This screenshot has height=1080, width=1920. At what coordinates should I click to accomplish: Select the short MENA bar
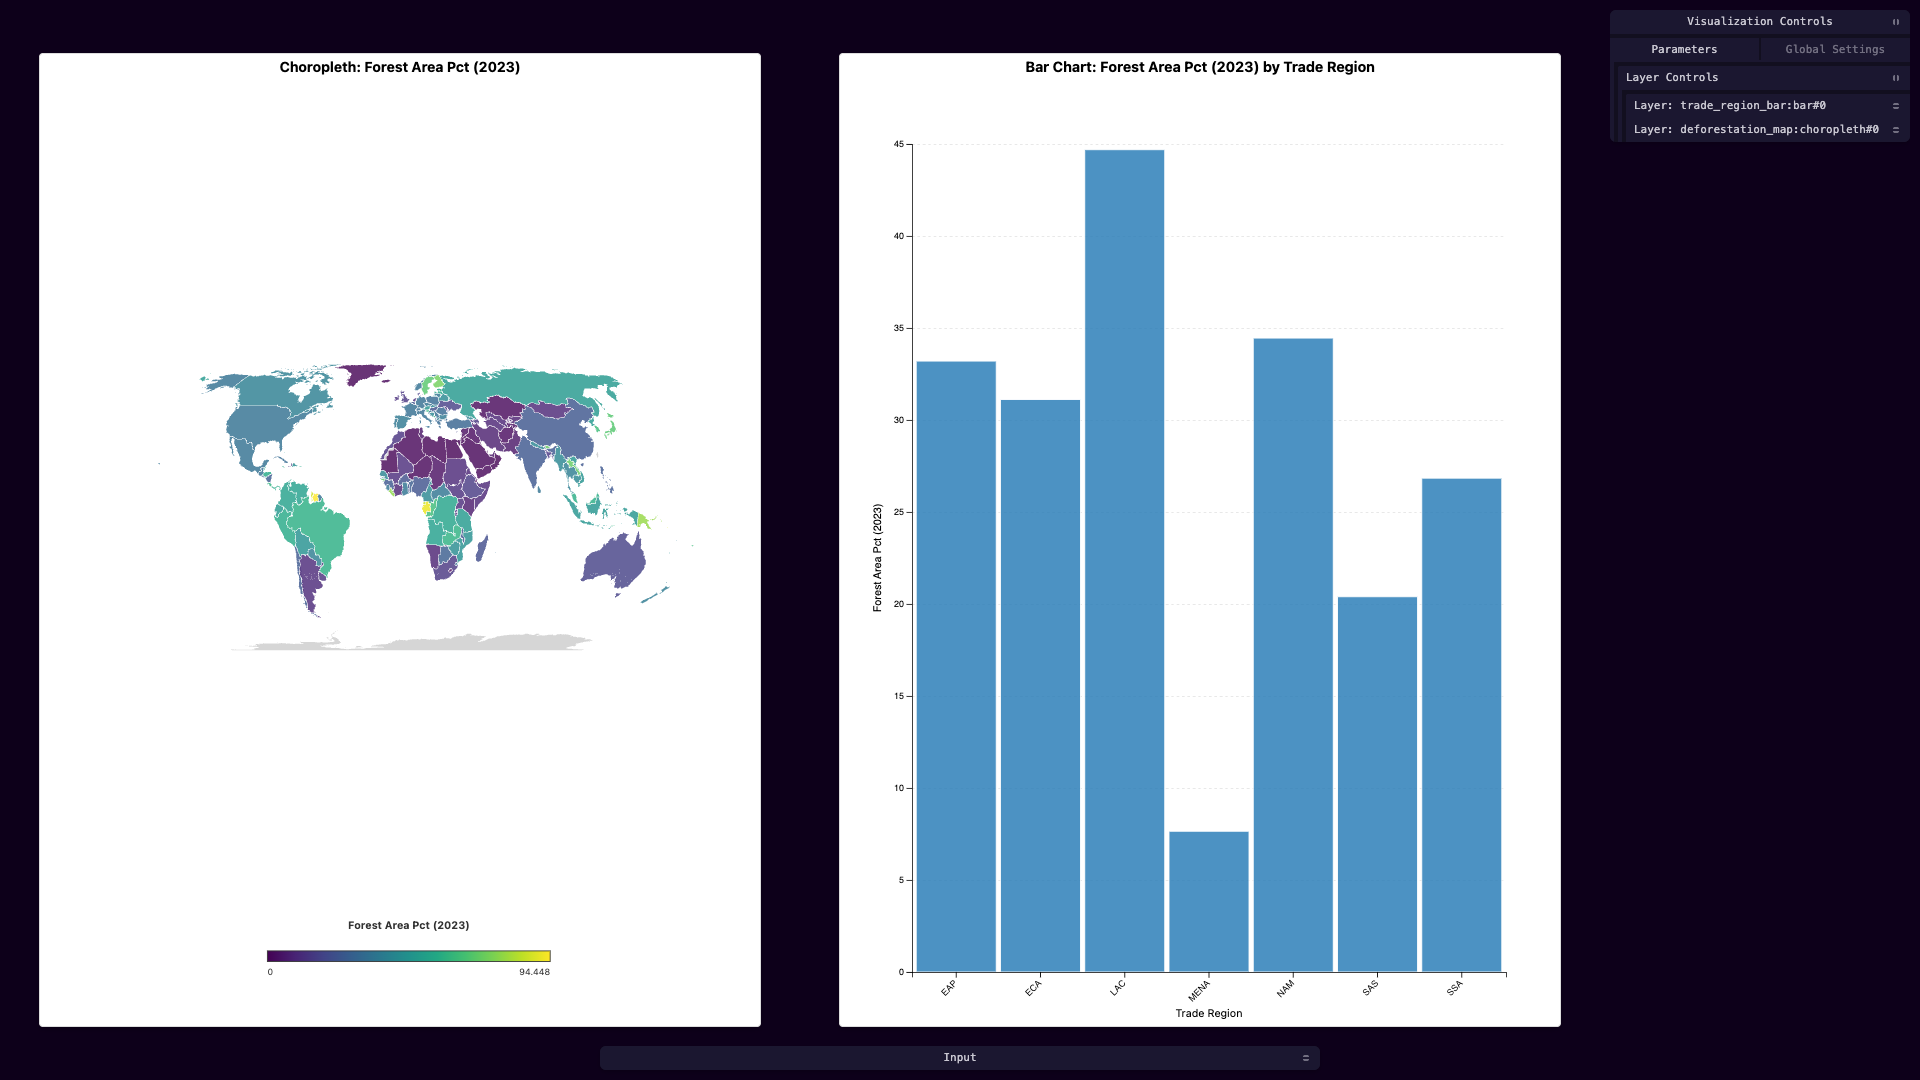tap(1209, 902)
